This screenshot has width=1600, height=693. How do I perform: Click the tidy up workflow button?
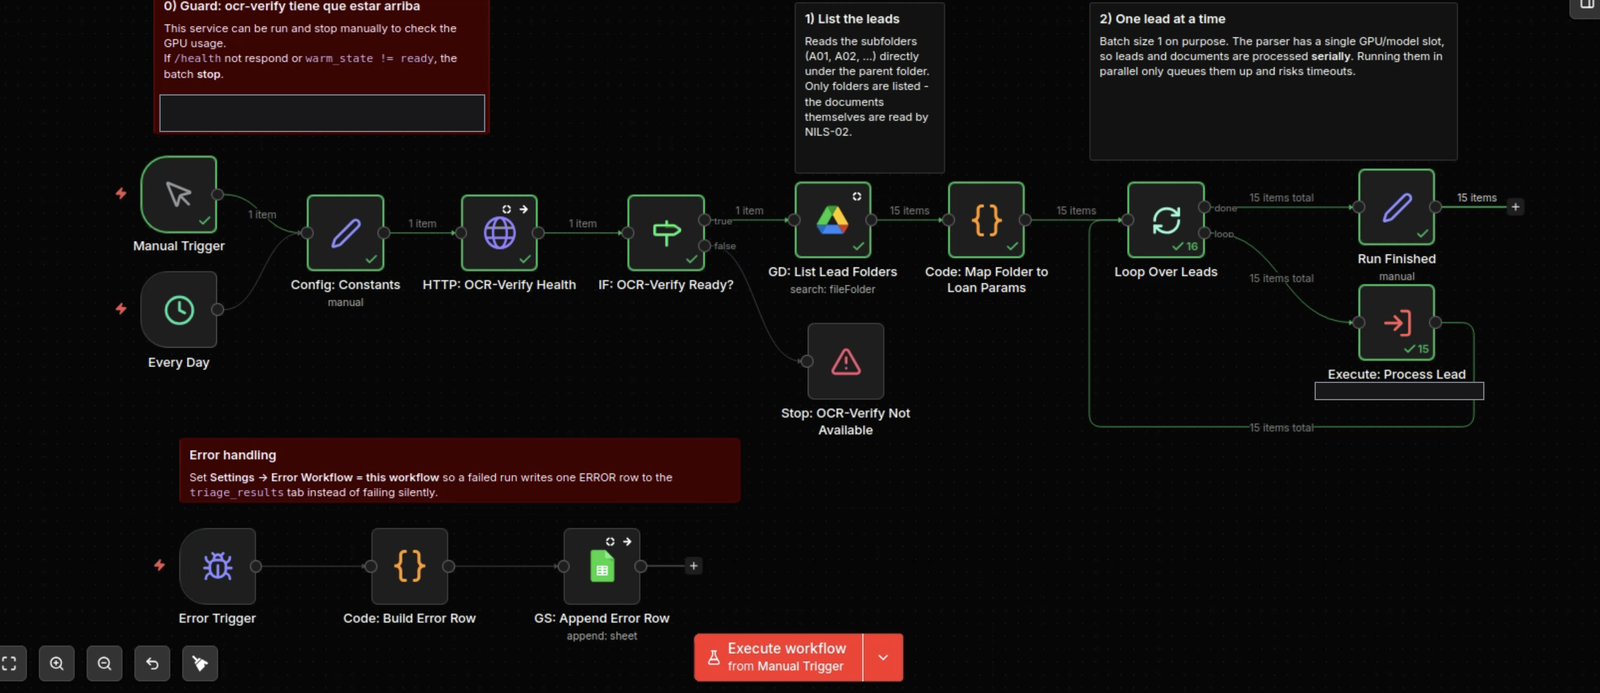pos(200,663)
